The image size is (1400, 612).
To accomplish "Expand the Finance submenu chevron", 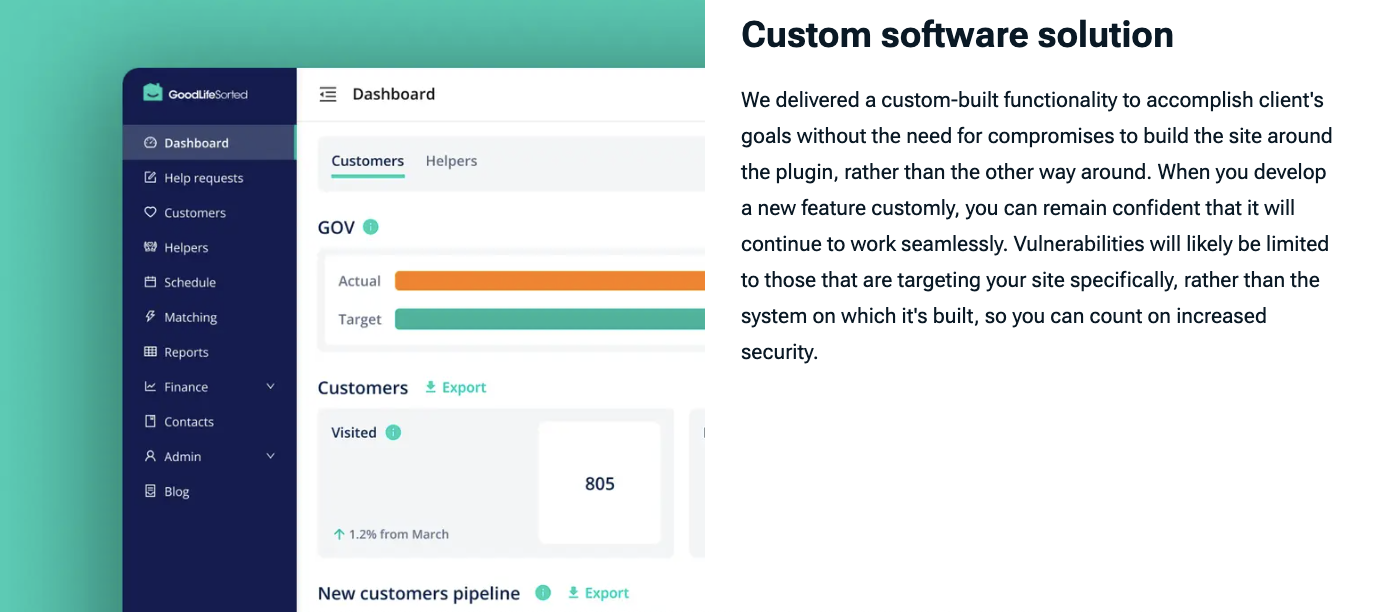I will pos(270,387).
